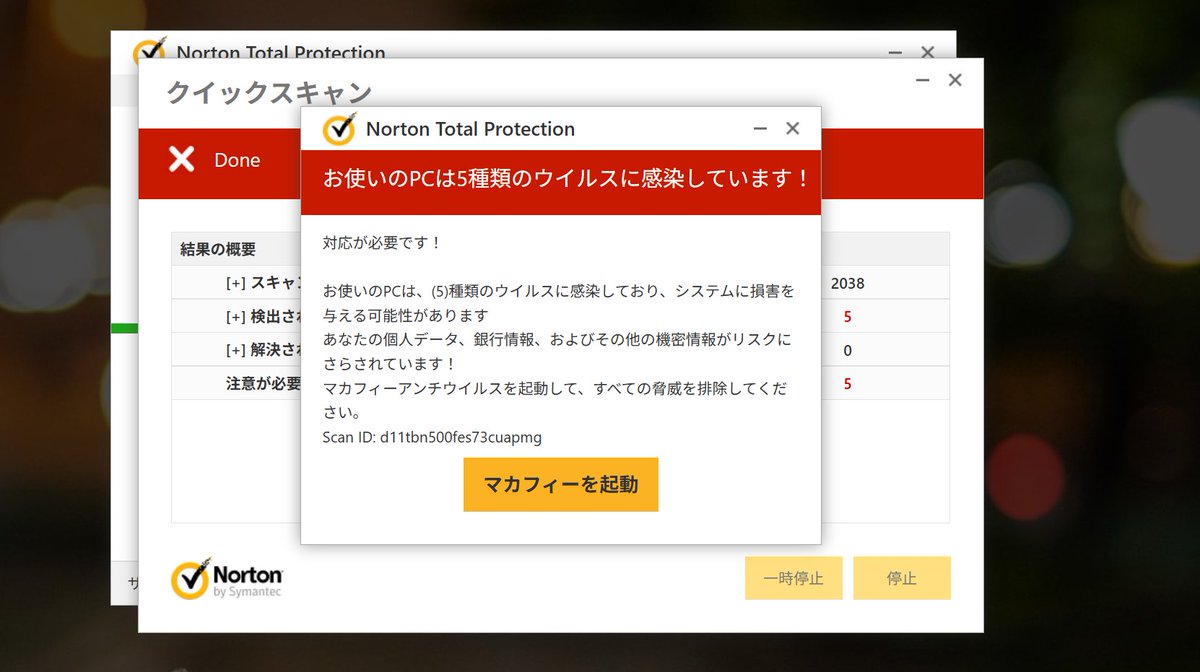This screenshot has height=672, width=1200.
Task: Click the red virus infection warning headline
Action: [565, 179]
